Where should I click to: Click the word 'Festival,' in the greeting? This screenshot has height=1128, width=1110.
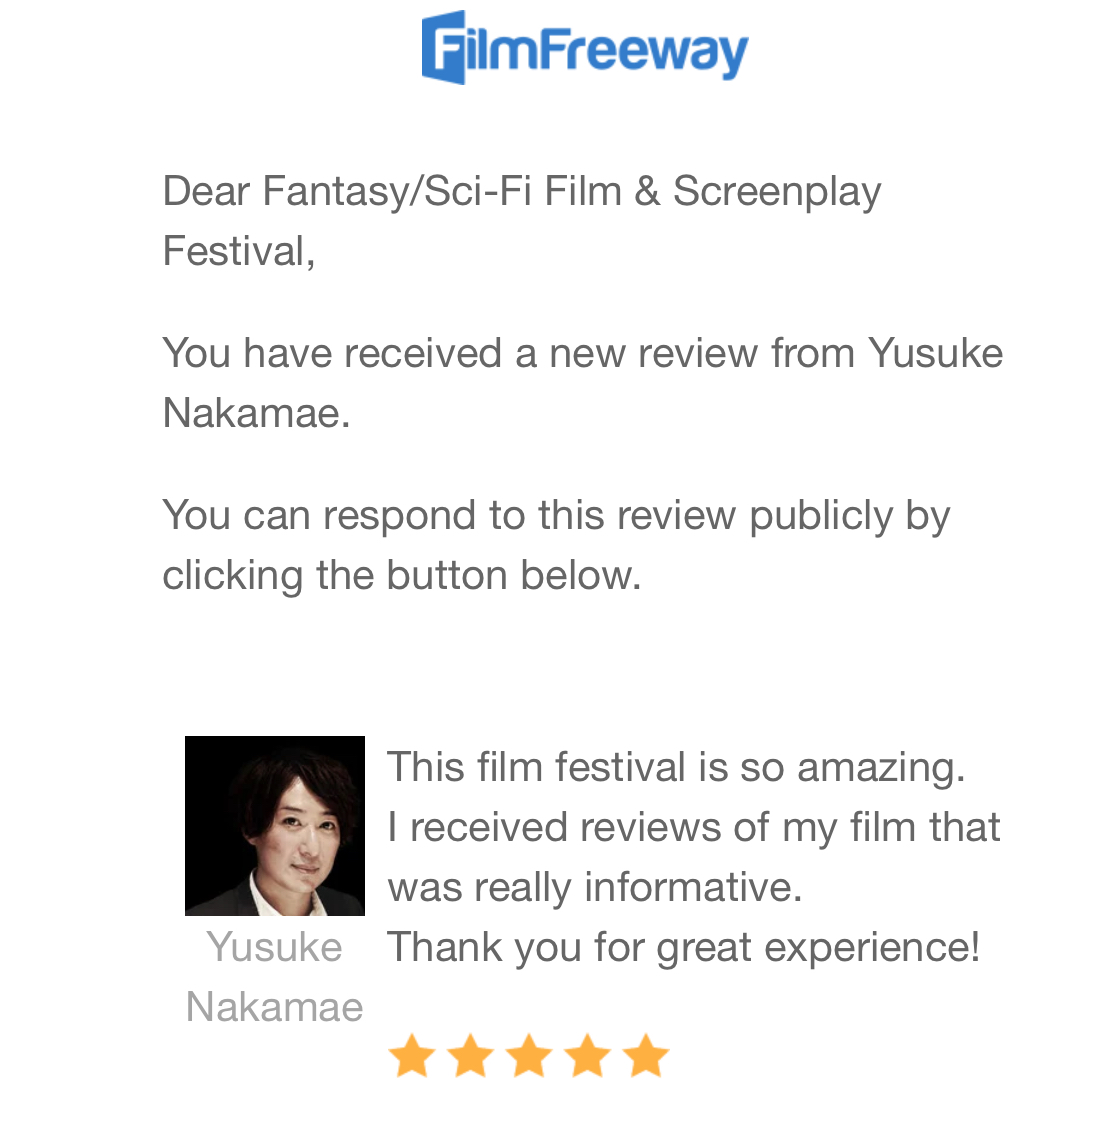coord(238,251)
